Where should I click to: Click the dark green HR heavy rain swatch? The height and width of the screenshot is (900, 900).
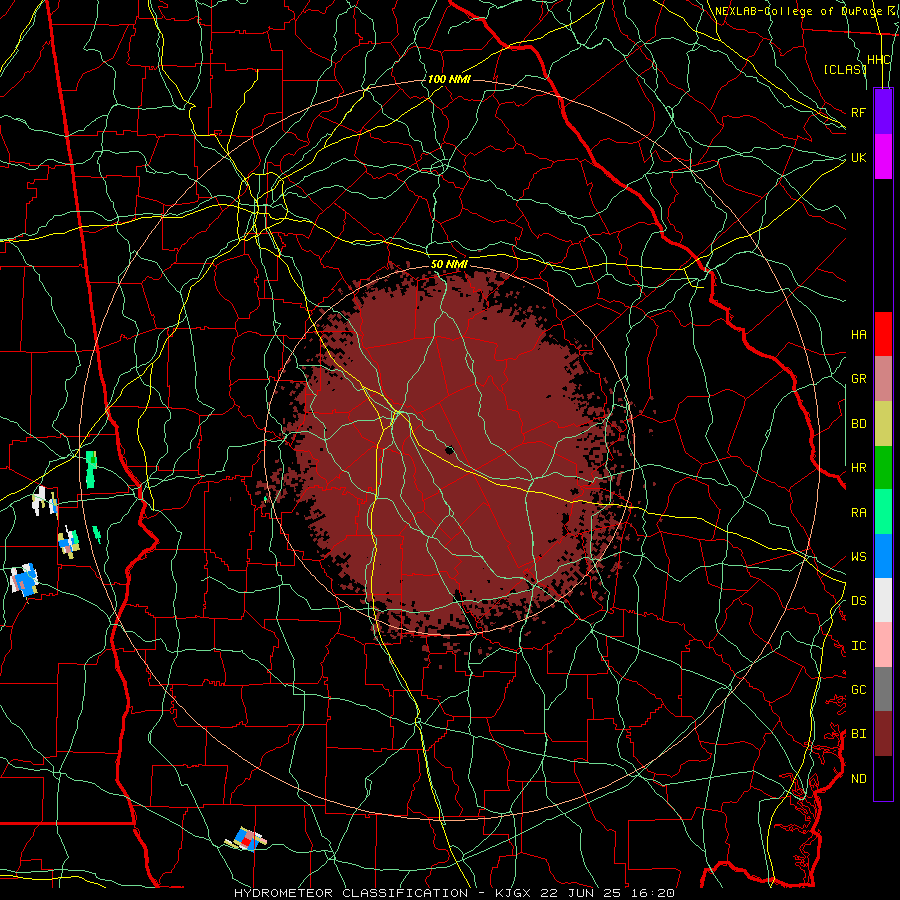point(883,467)
